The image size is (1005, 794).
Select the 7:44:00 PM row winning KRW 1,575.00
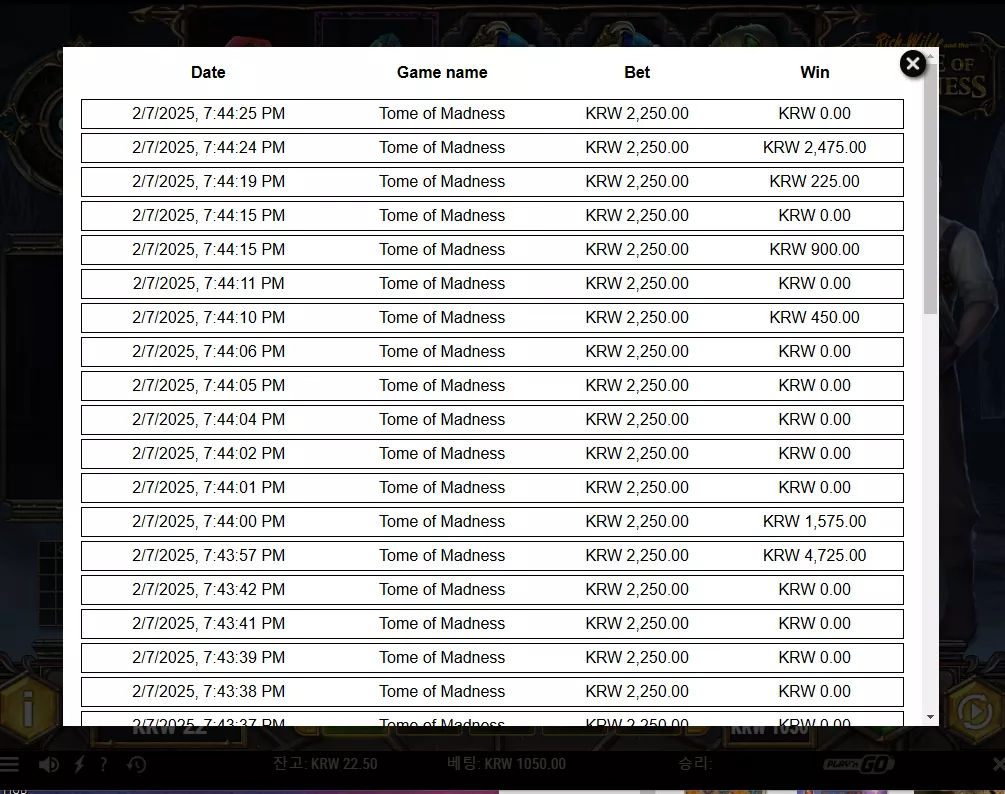(492, 522)
